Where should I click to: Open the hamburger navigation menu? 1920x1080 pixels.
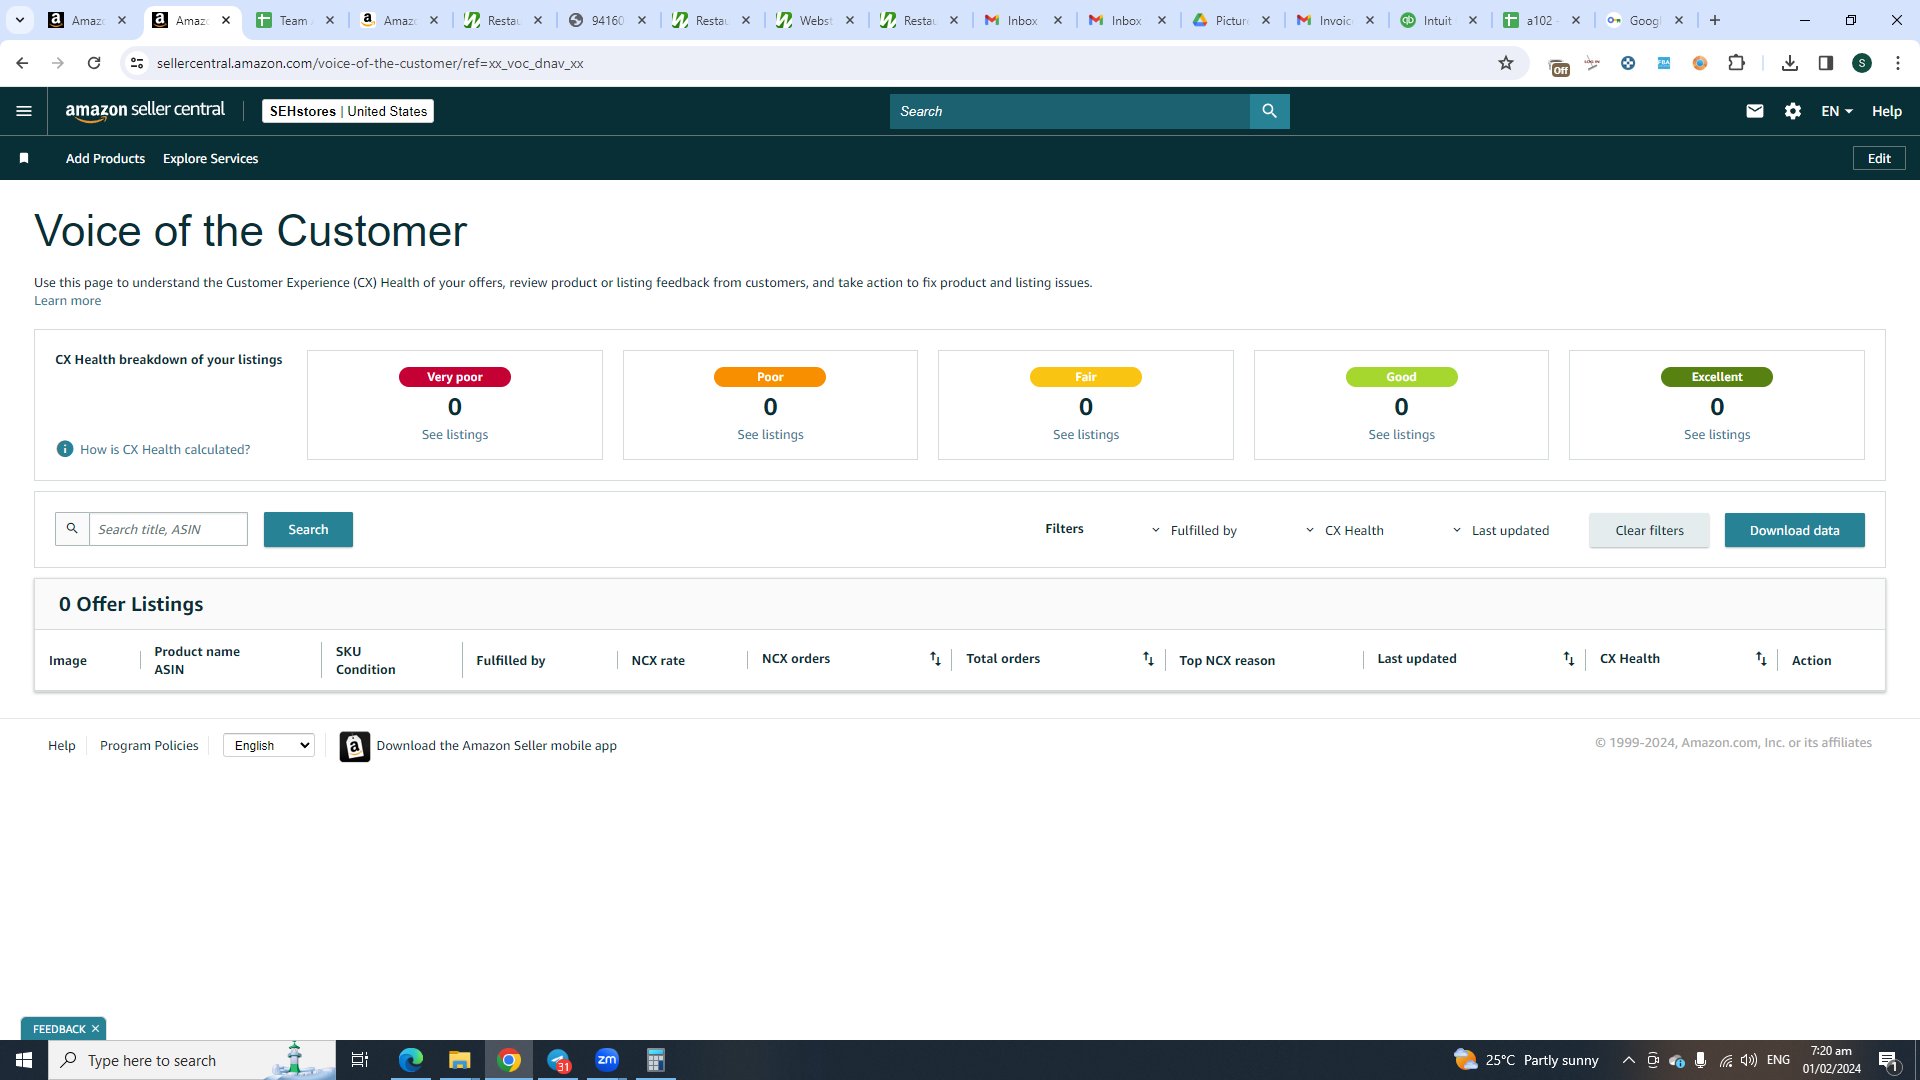coord(24,111)
